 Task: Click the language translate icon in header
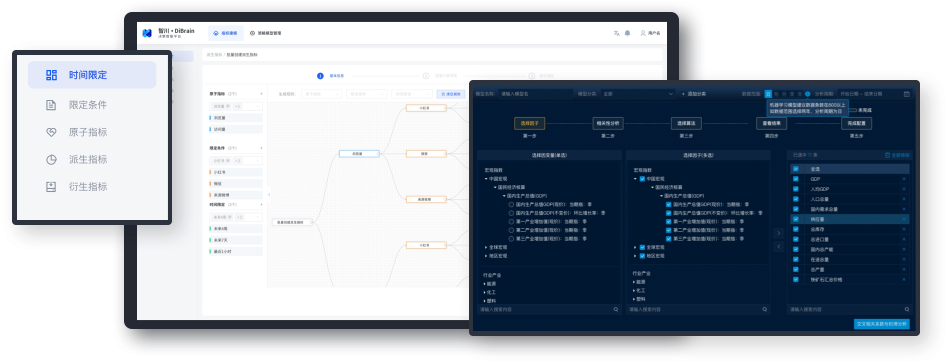click(616, 33)
